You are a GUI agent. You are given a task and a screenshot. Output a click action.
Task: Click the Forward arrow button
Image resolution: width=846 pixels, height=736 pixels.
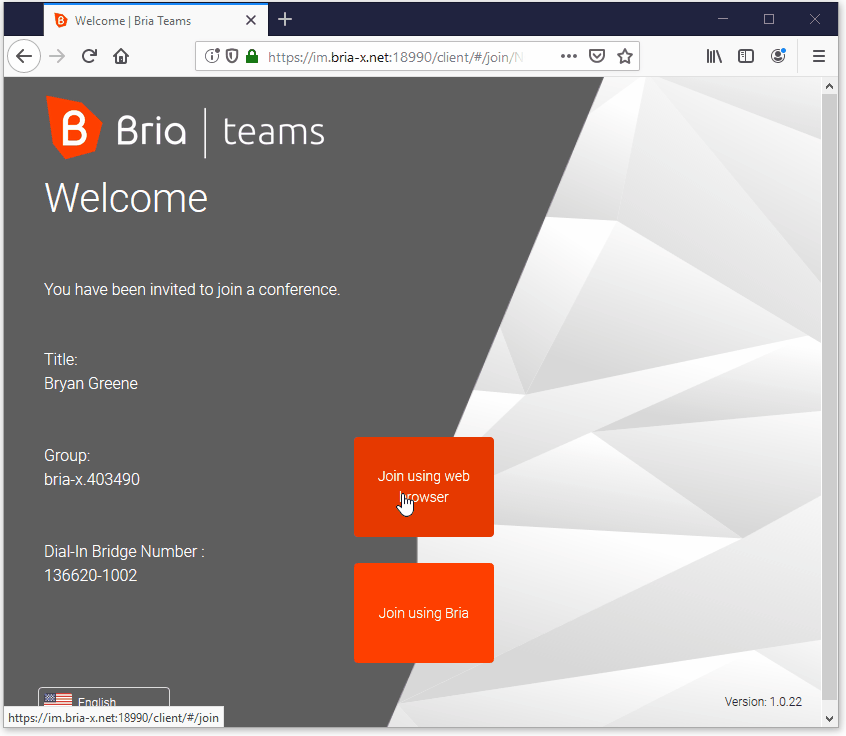coord(57,56)
